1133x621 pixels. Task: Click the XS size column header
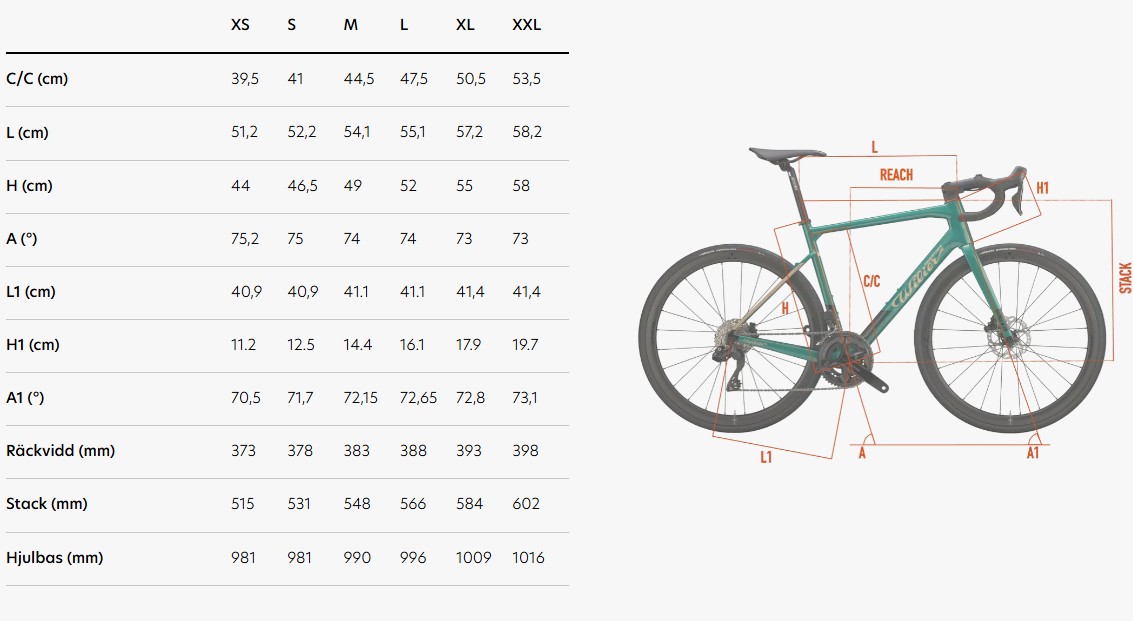[x=240, y=25]
